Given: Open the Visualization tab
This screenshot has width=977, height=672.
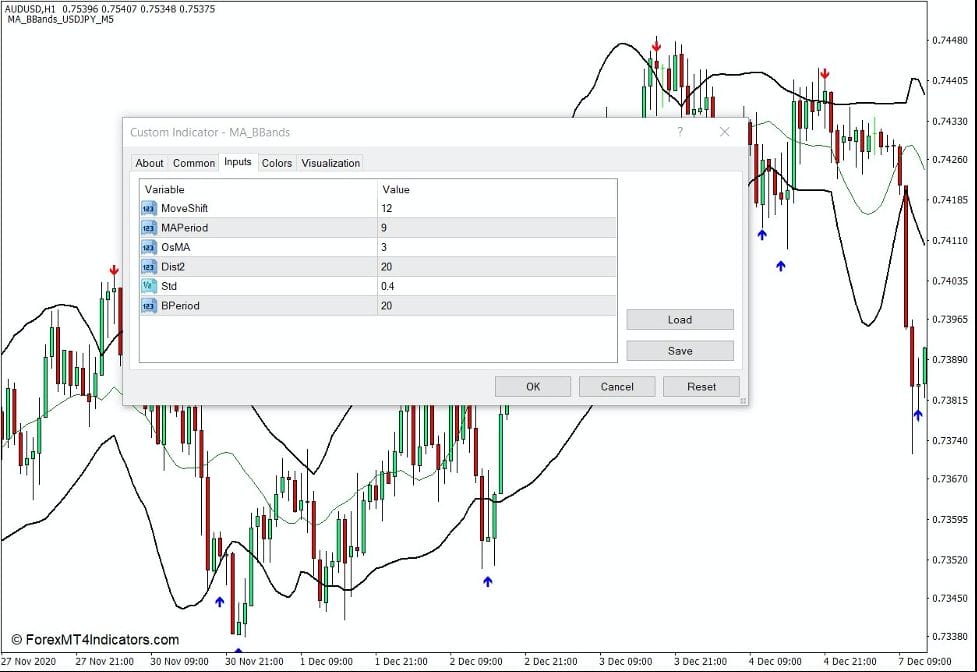Looking at the screenshot, I should pos(331,163).
